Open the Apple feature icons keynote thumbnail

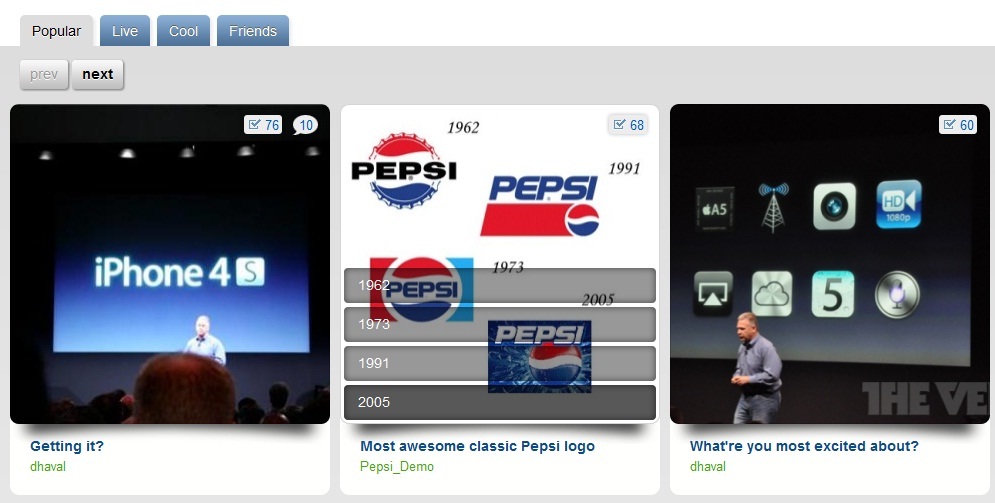[x=830, y=264]
